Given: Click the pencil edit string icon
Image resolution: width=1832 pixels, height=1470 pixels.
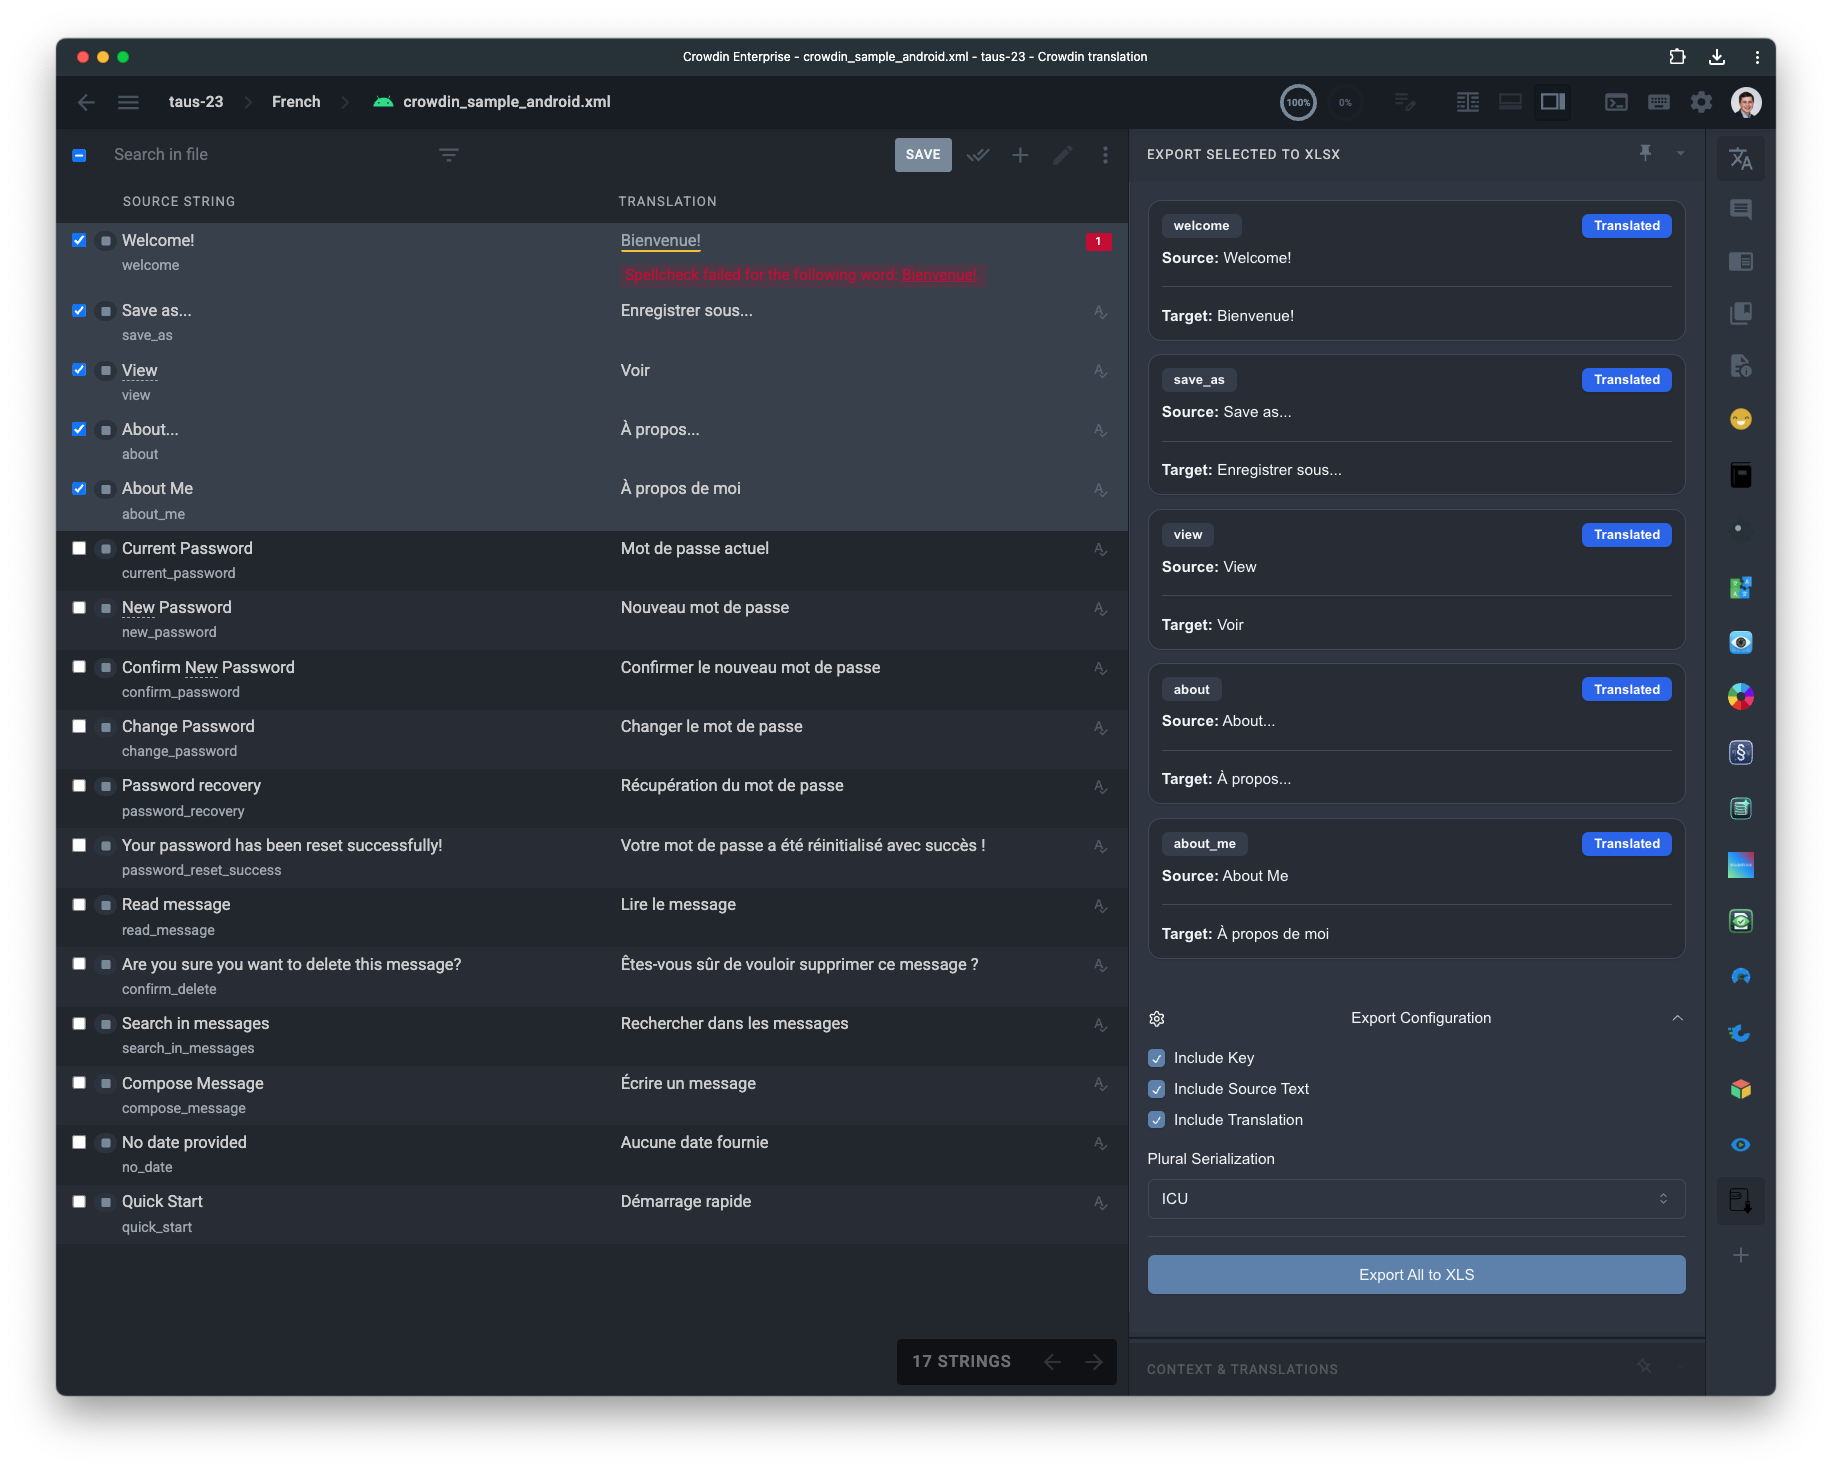Looking at the screenshot, I should tap(1062, 155).
